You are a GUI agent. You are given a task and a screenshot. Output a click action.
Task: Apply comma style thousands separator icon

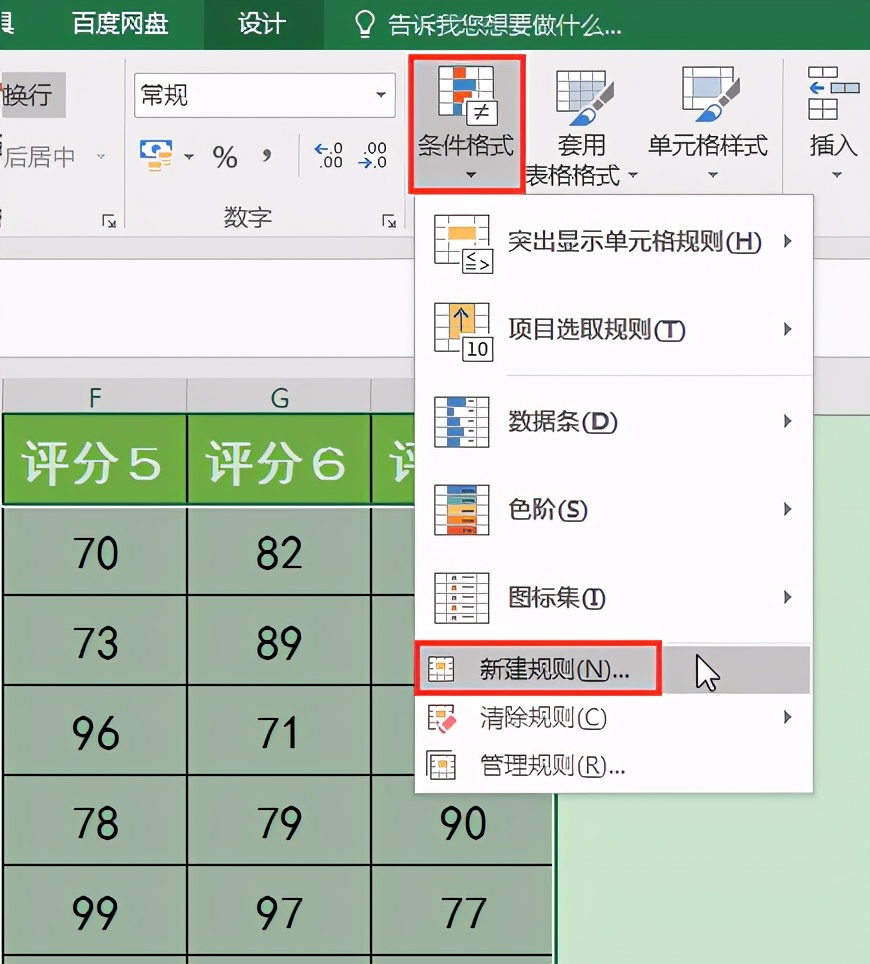click(x=267, y=155)
